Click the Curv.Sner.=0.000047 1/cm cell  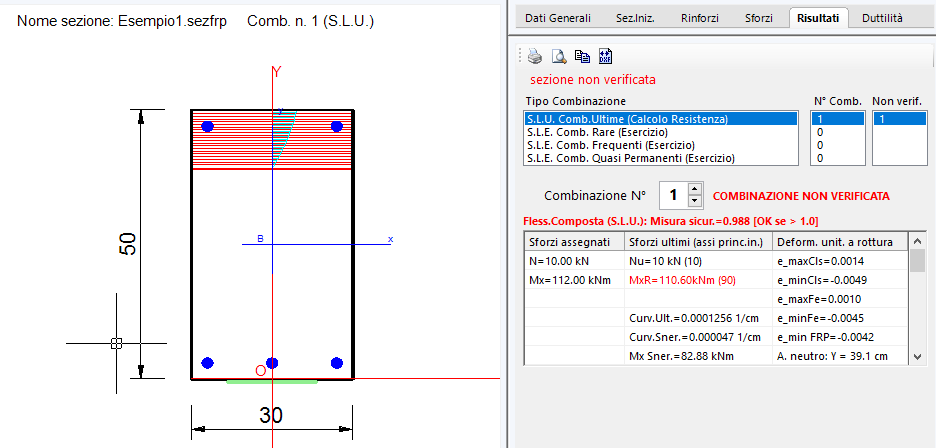click(x=698, y=337)
